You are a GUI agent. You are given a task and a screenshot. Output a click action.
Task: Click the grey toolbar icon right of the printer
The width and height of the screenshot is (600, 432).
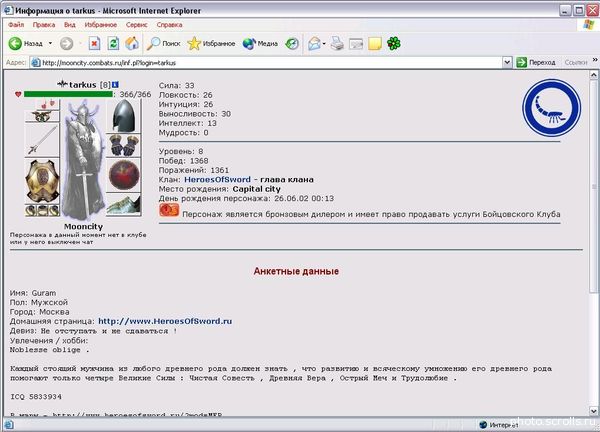click(356, 44)
